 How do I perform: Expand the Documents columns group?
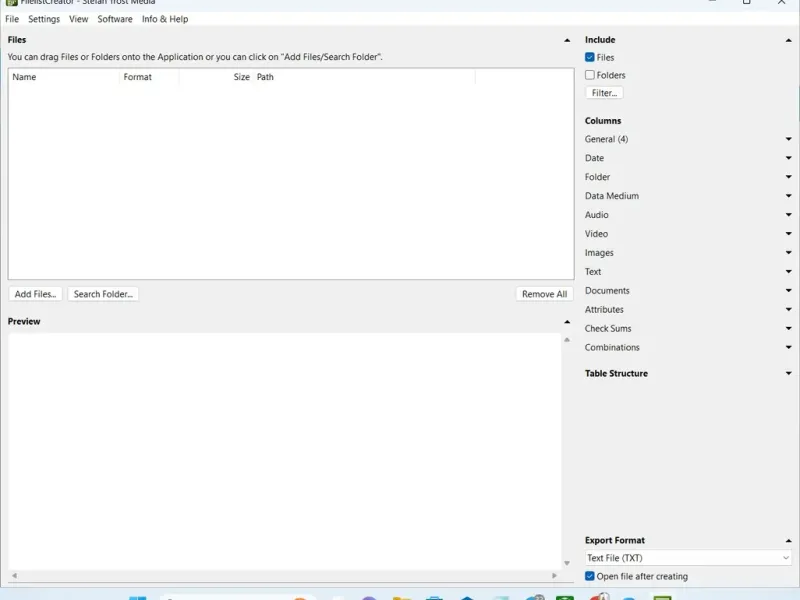coord(788,290)
